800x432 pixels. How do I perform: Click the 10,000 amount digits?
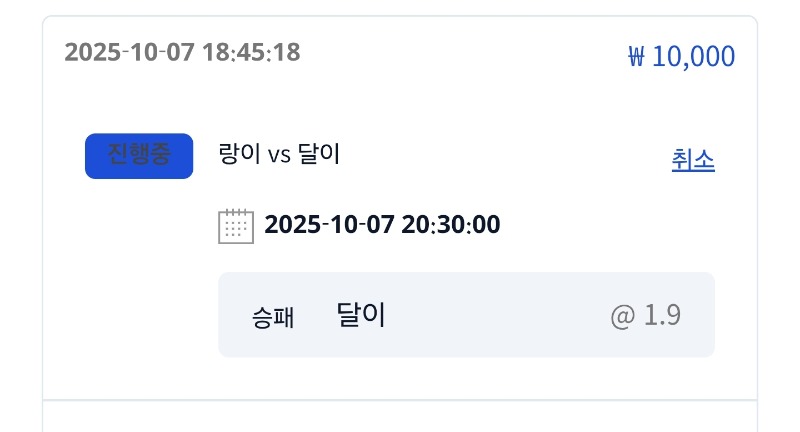[x=693, y=56]
